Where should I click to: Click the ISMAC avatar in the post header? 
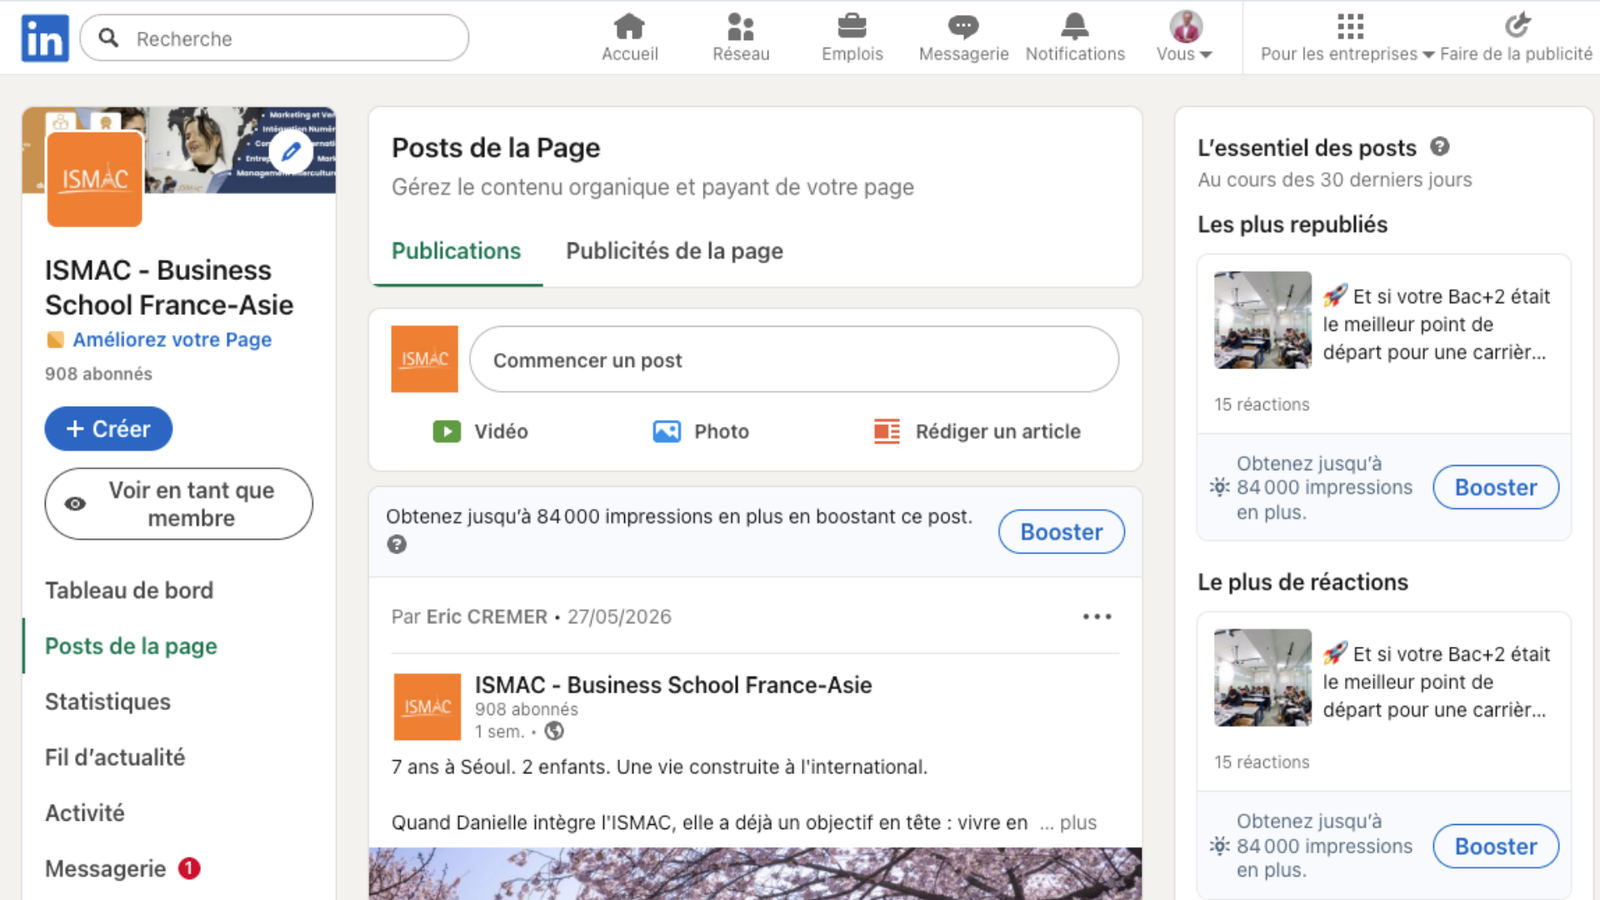click(x=427, y=707)
